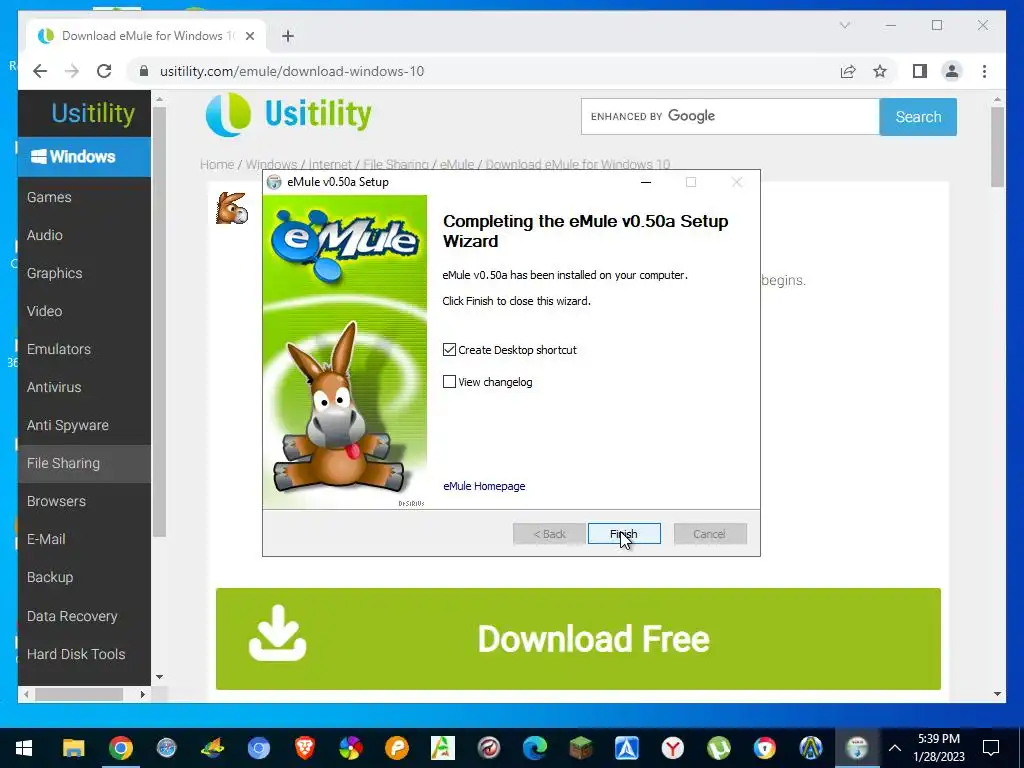Open the Browsers category

point(84,501)
